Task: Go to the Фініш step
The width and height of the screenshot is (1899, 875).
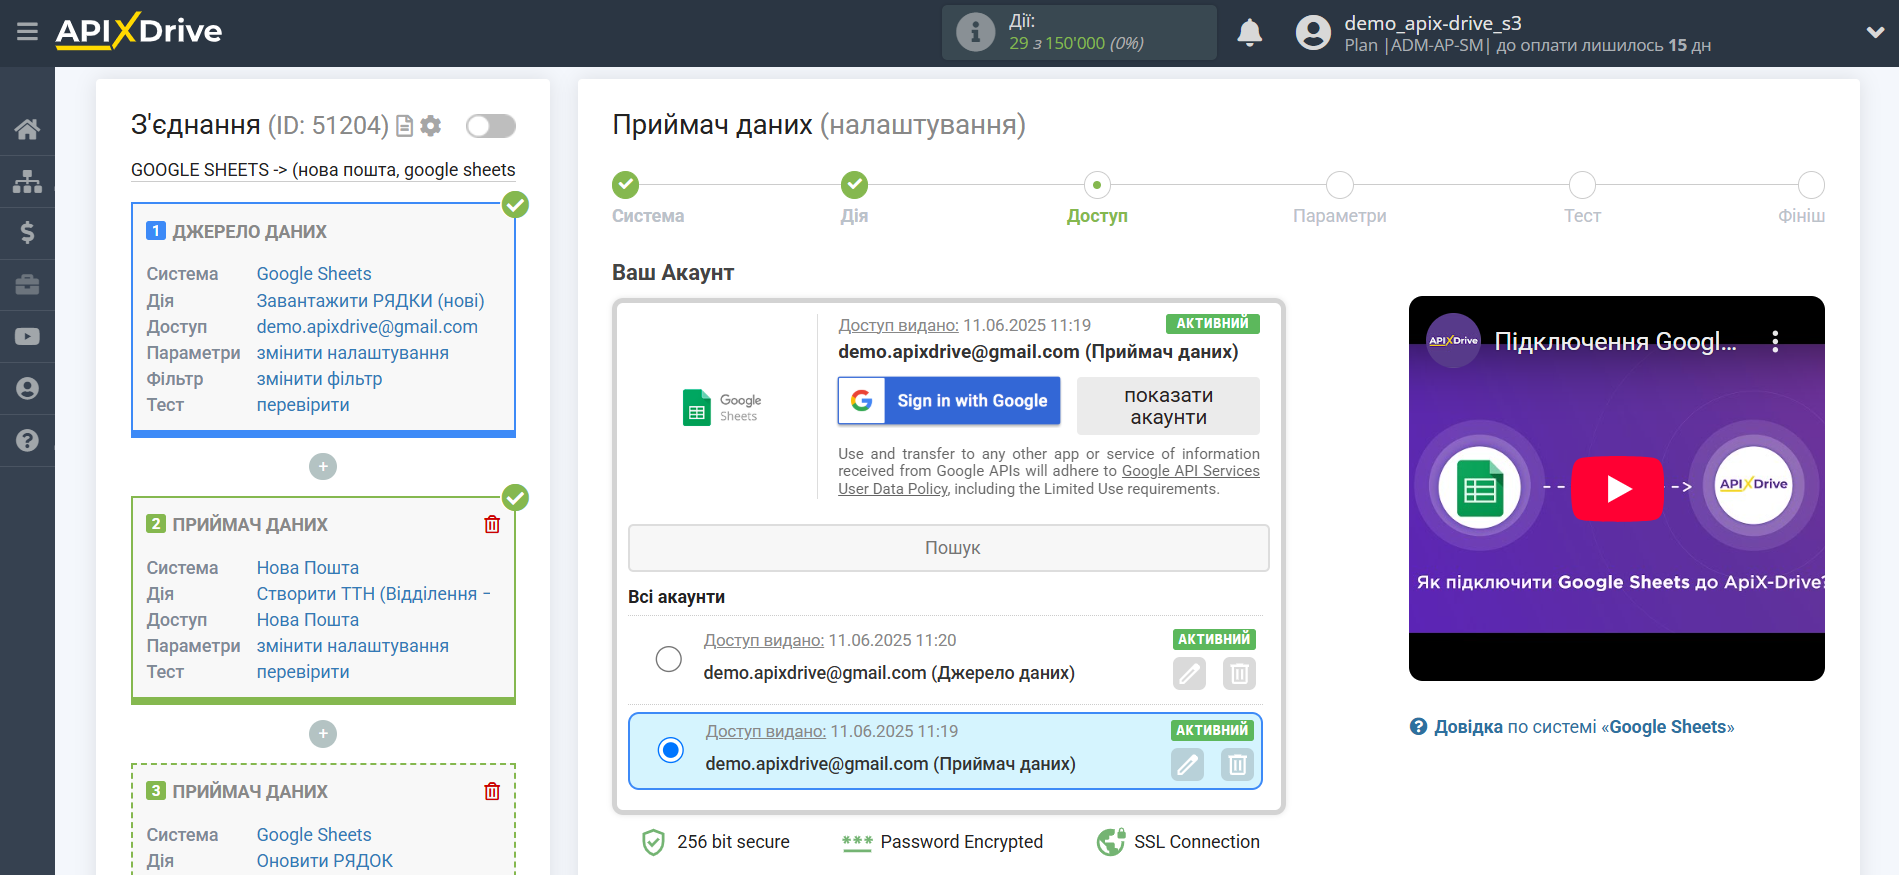Action: [1811, 185]
